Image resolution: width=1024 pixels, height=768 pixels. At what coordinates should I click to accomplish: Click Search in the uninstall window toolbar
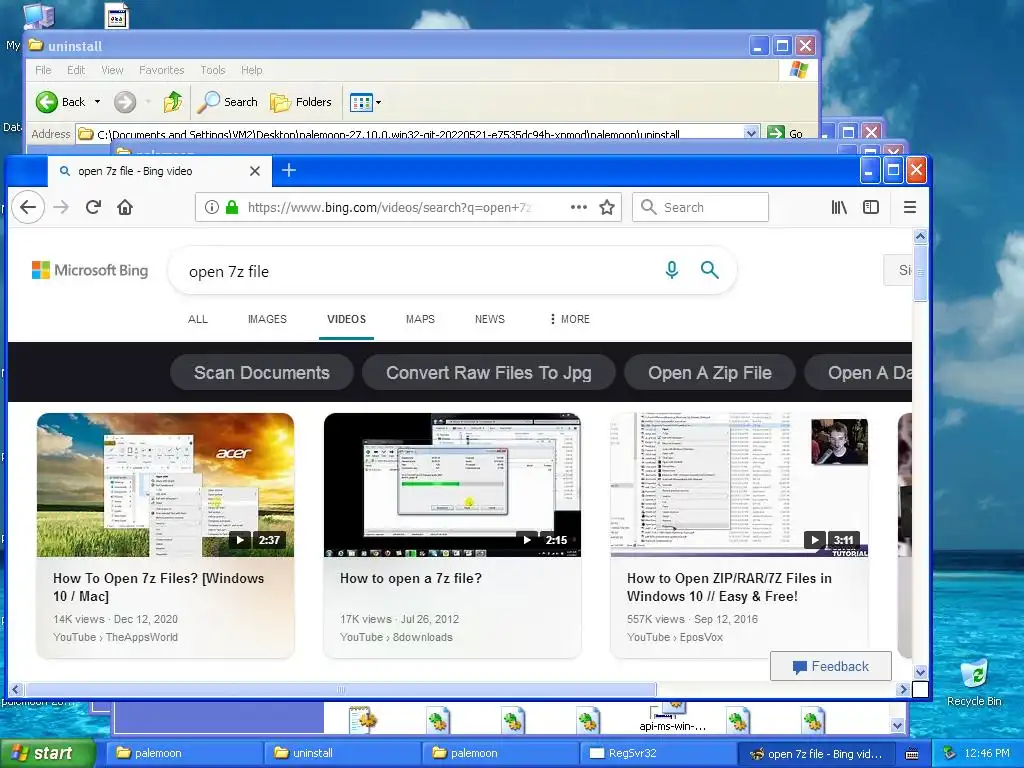coord(228,102)
